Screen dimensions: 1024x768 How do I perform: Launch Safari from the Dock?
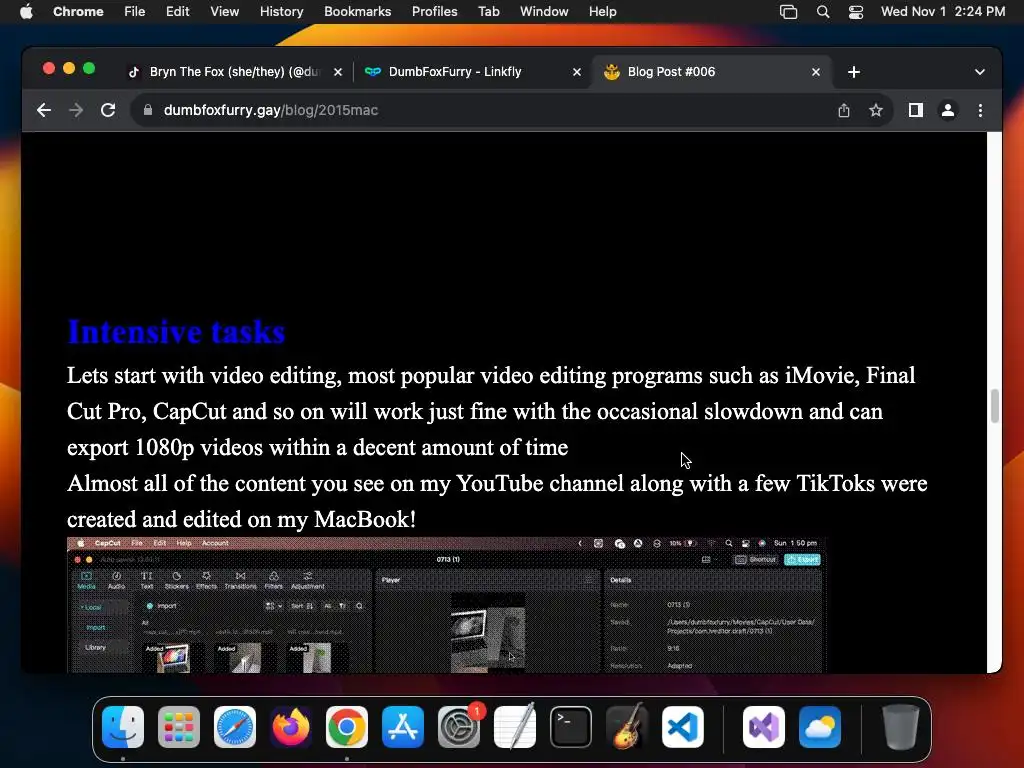tap(234, 727)
